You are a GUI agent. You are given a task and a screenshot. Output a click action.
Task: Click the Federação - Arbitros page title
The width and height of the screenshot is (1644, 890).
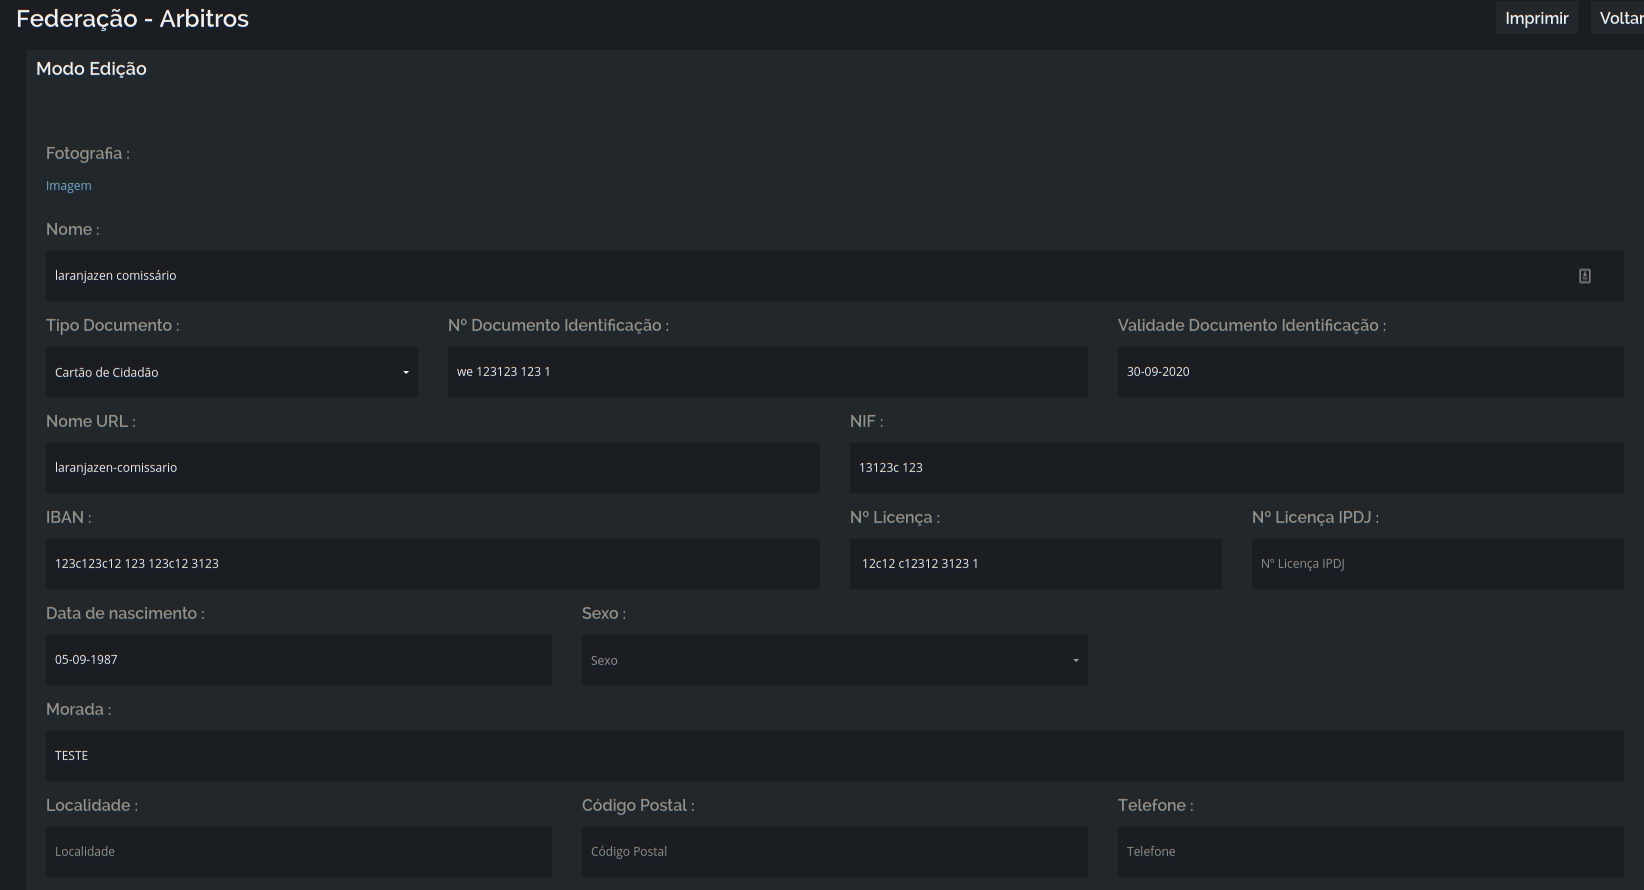tap(132, 18)
